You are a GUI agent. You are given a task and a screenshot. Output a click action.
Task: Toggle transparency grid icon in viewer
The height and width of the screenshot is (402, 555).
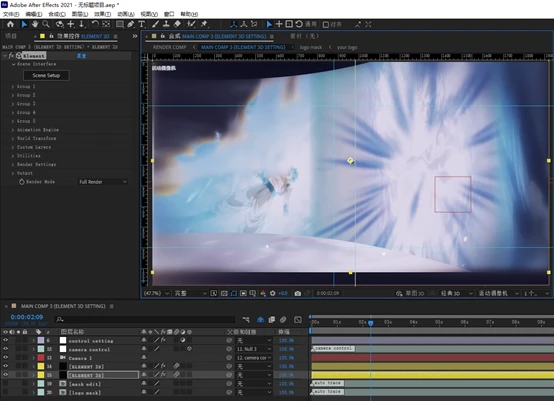(224, 293)
